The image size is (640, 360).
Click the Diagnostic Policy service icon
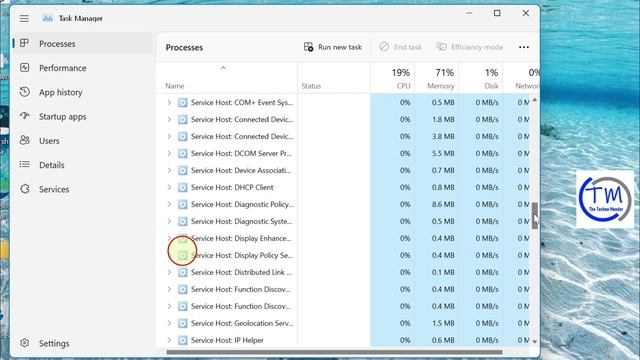[x=182, y=204]
